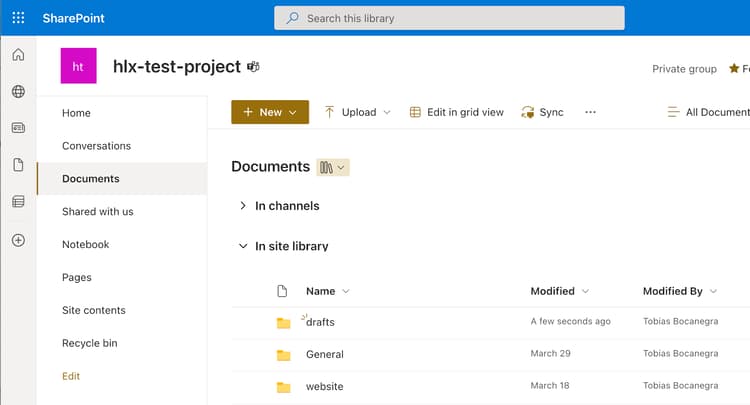
Task: Expand the In channels section
Action: (x=243, y=206)
